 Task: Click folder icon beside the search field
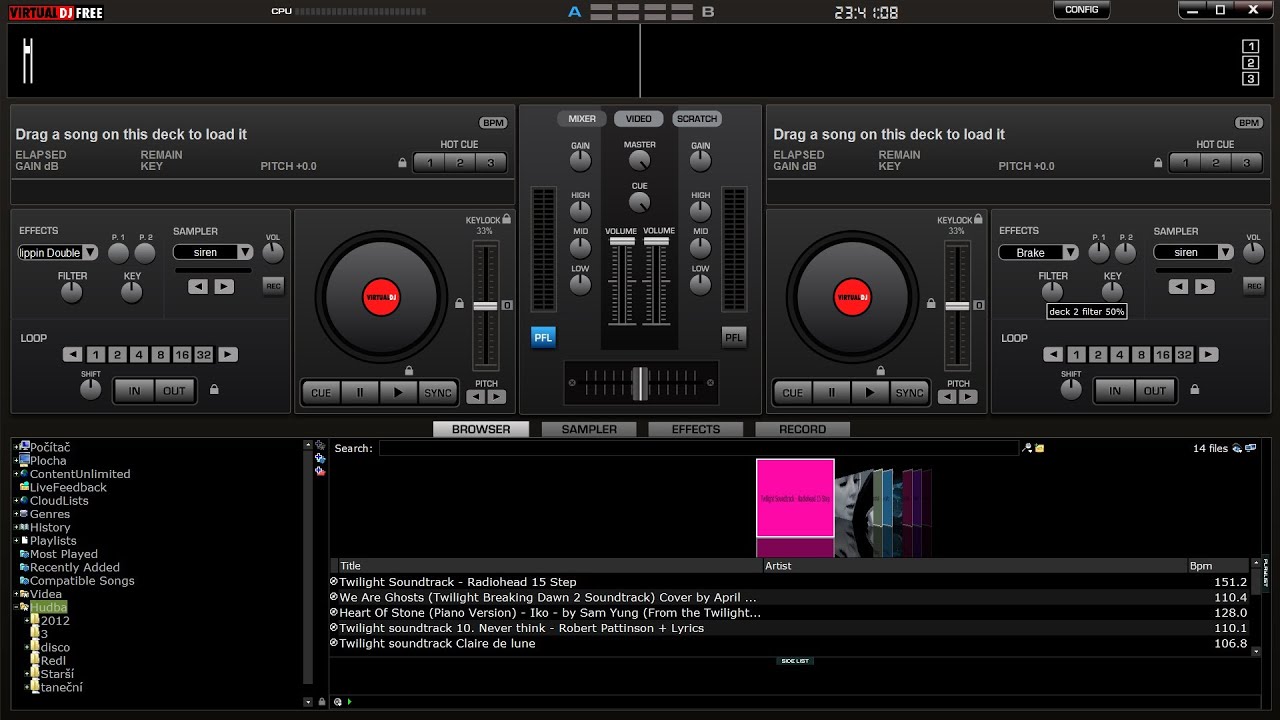coord(1040,448)
